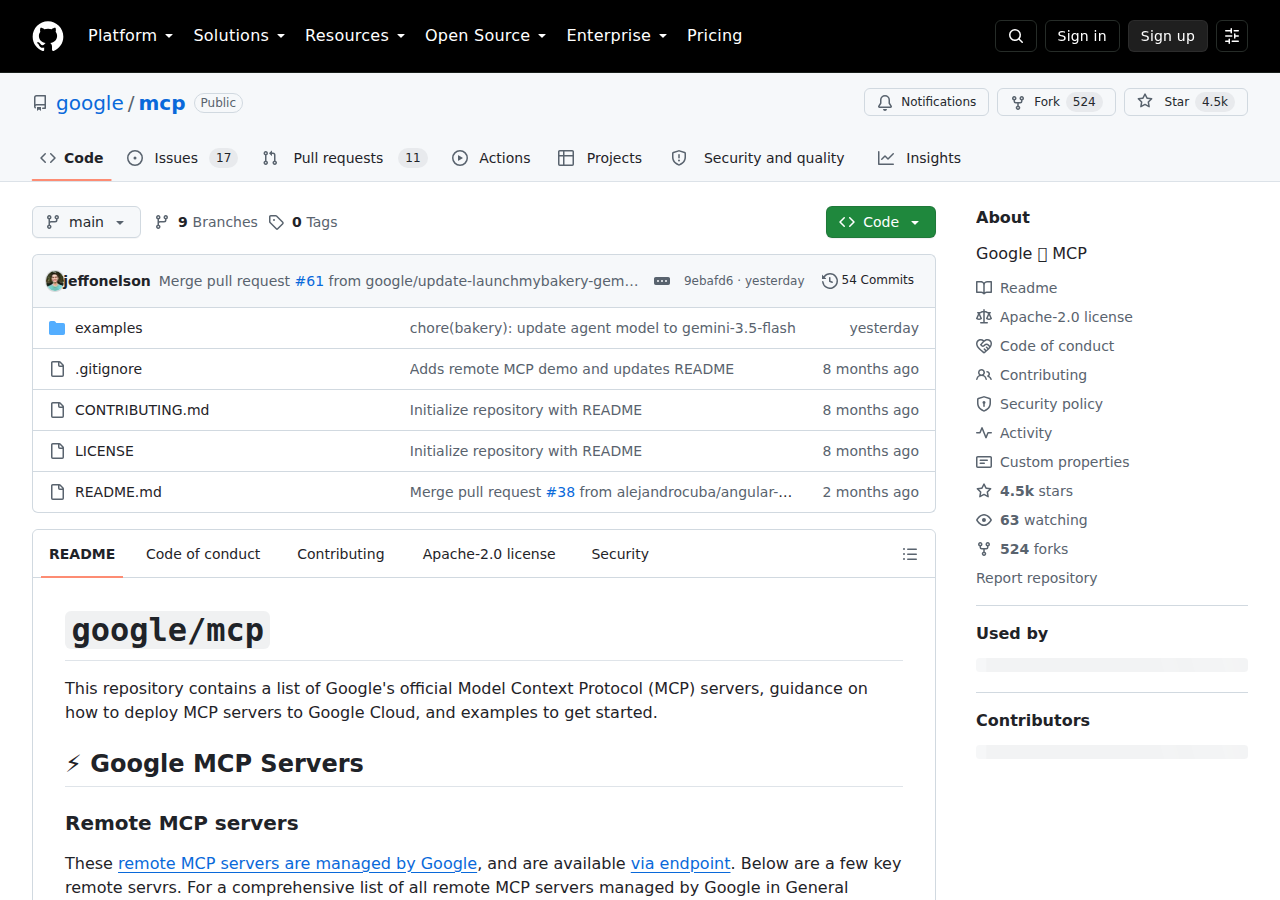
Task: Switch to the Pull requests tab
Action: click(345, 158)
